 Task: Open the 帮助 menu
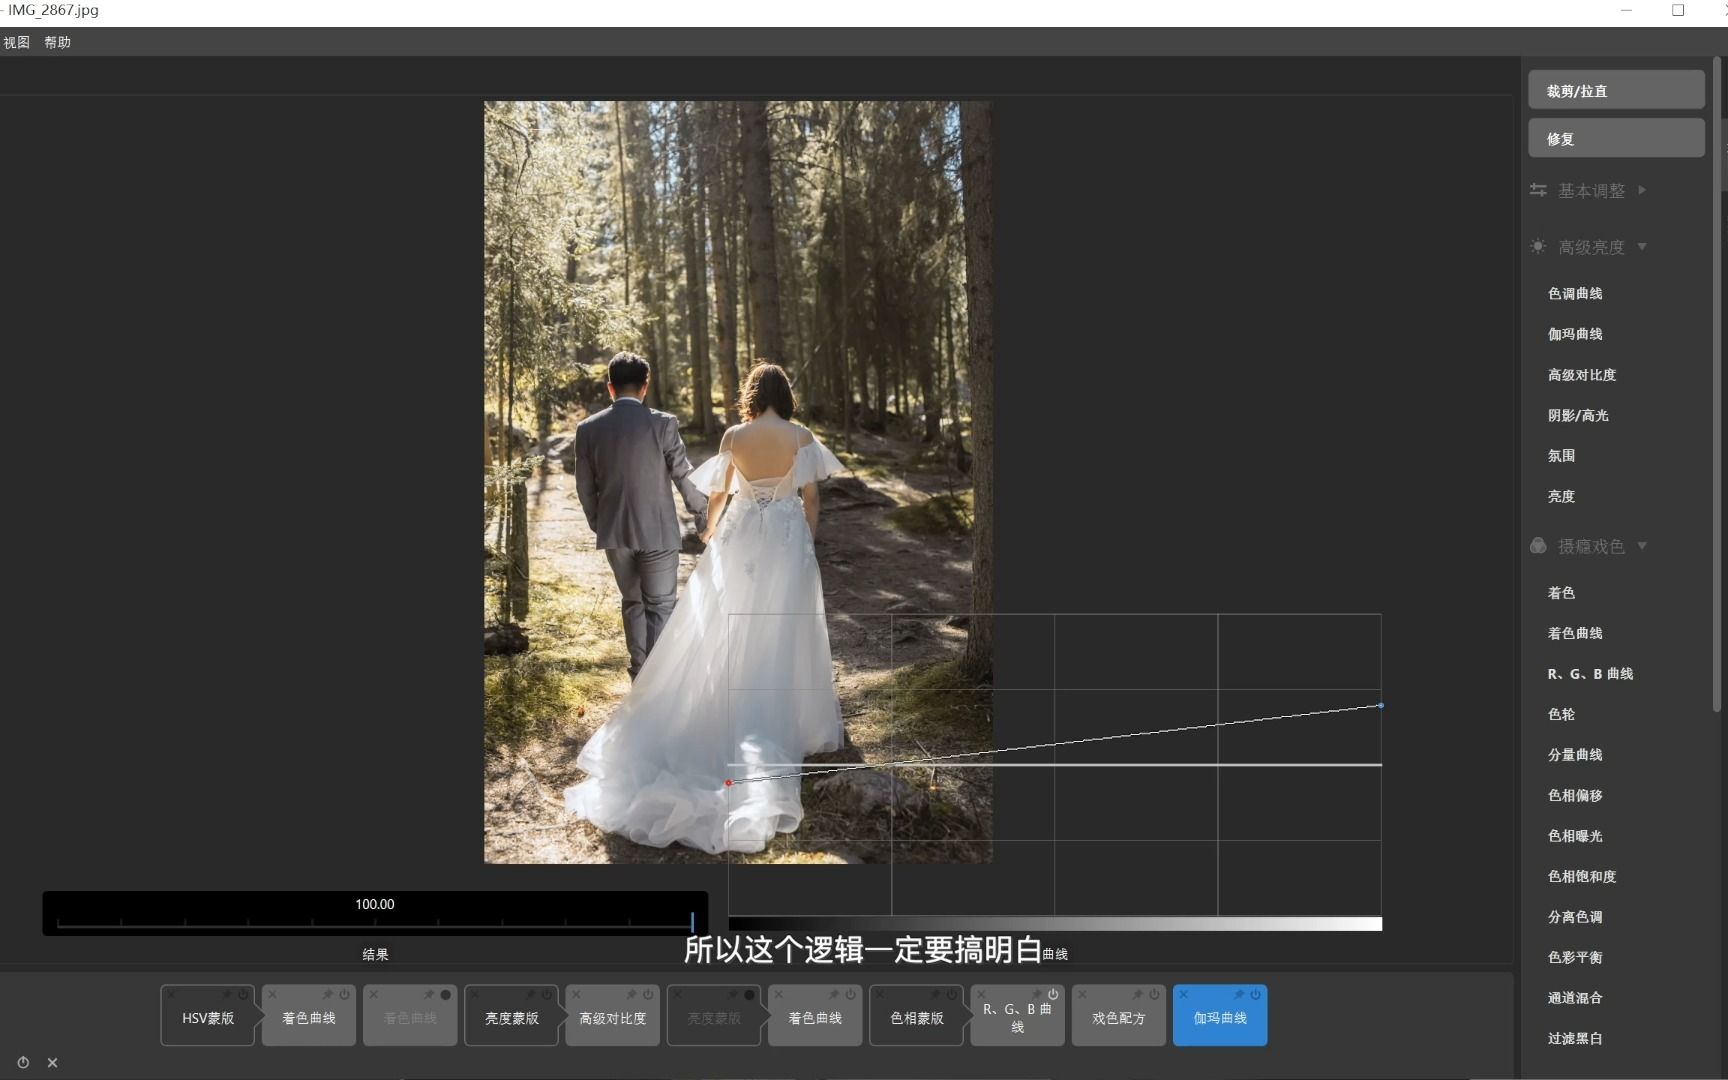coord(57,42)
